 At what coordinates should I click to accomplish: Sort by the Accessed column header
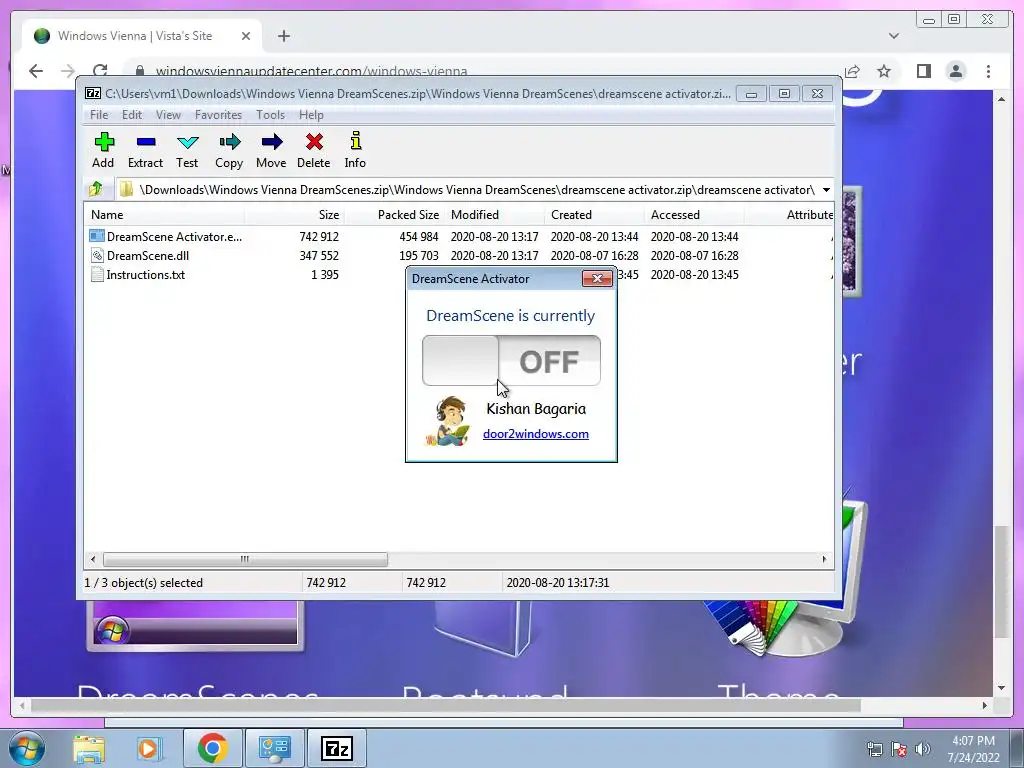694,214
